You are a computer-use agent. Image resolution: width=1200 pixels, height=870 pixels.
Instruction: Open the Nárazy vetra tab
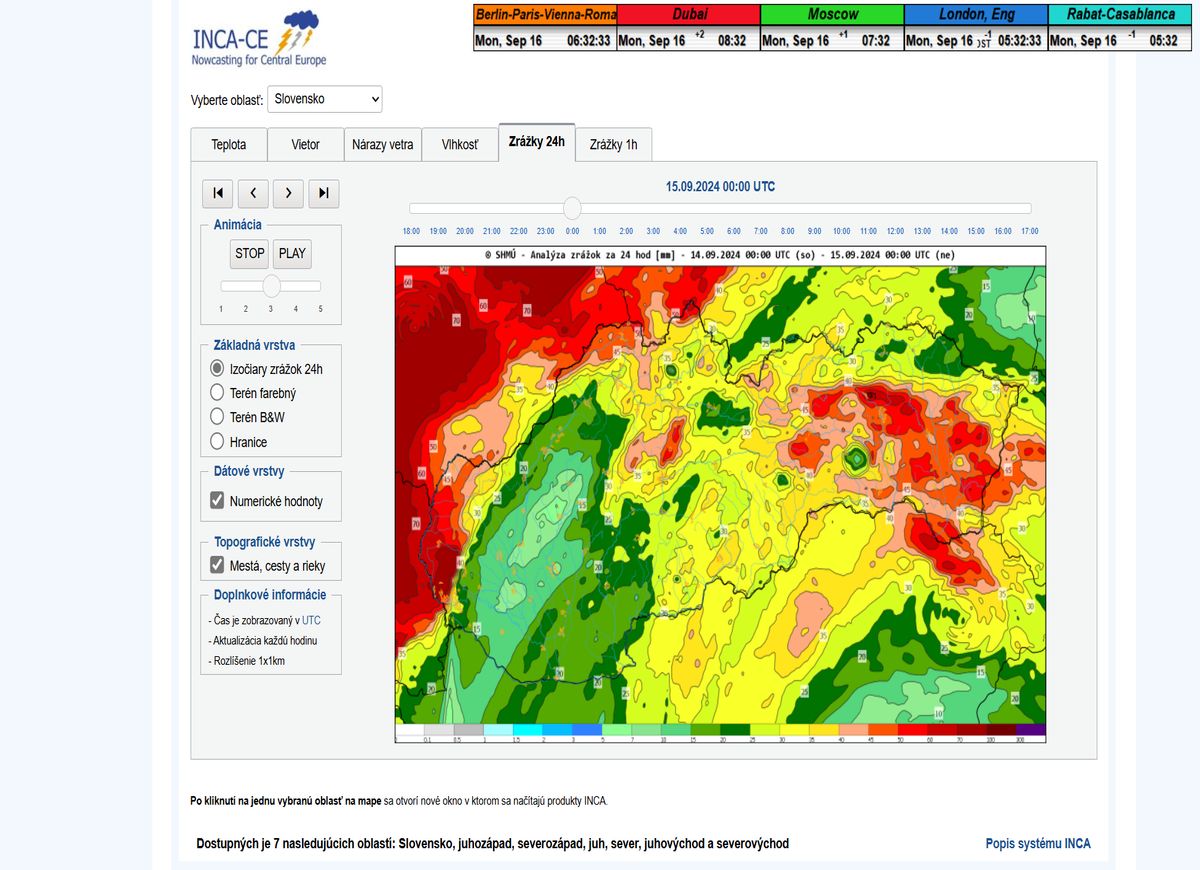(x=382, y=144)
